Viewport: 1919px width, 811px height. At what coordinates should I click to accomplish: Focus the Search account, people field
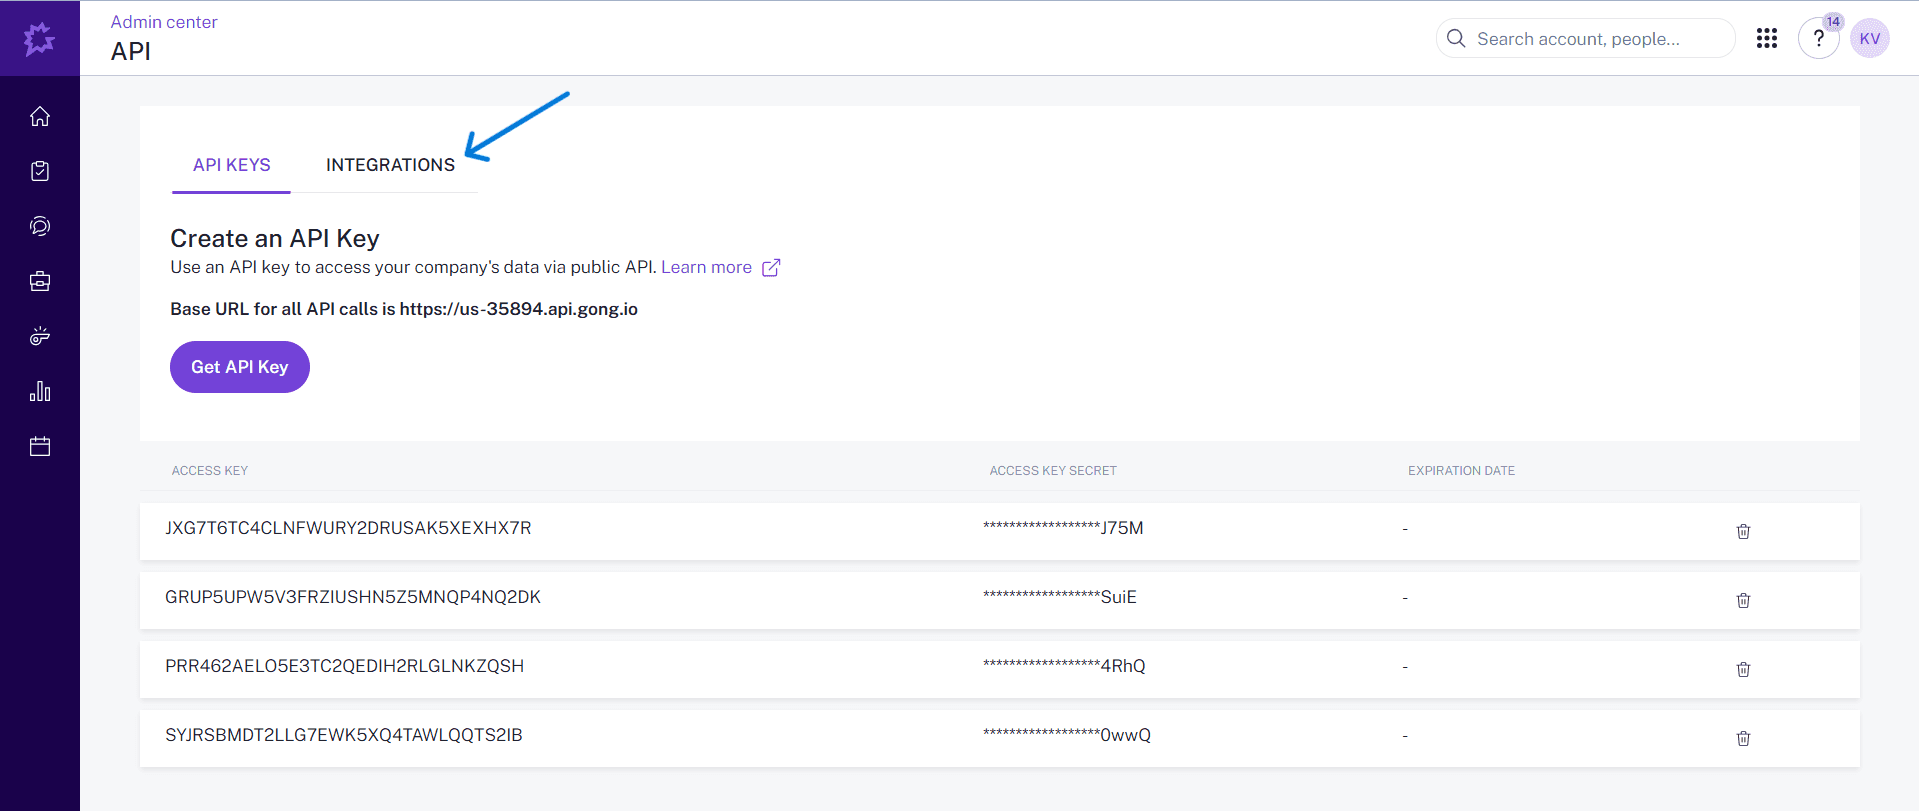point(1585,38)
